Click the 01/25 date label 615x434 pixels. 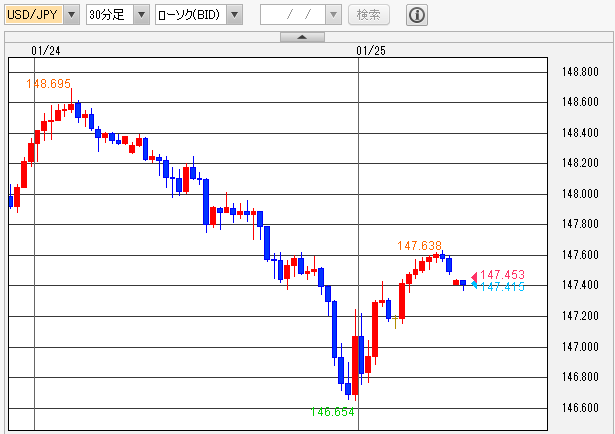pos(371,51)
